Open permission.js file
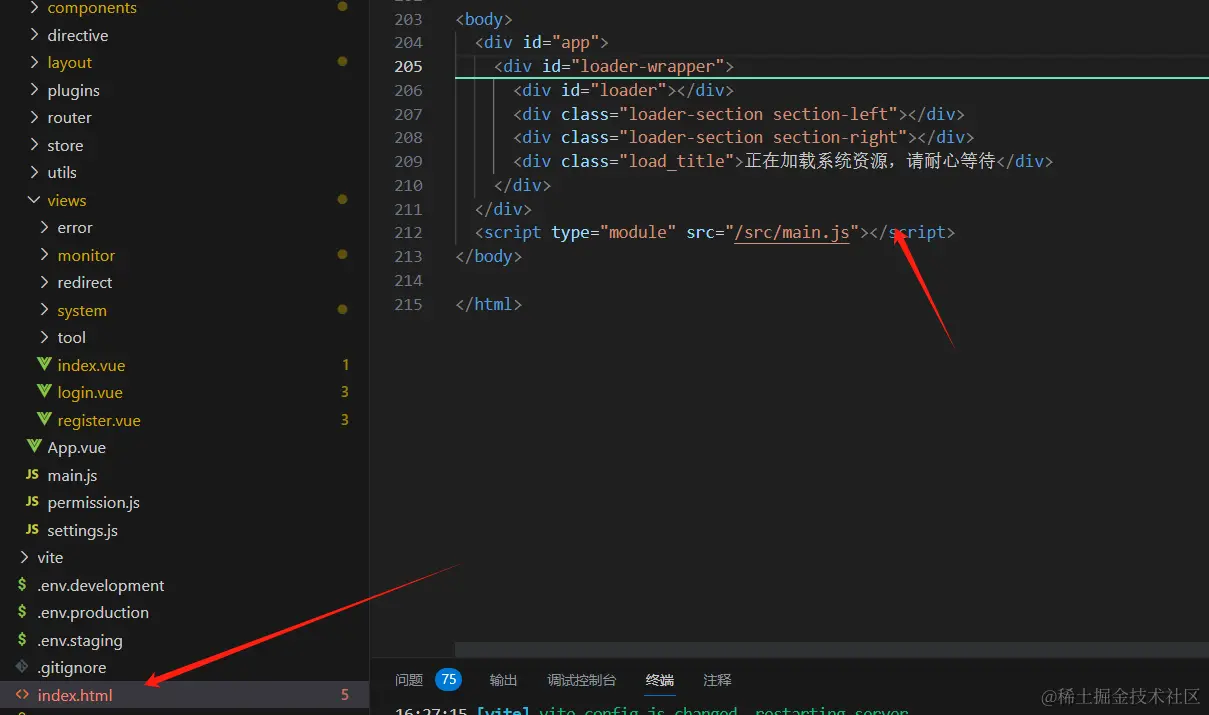1209x715 pixels. [93, 502]
